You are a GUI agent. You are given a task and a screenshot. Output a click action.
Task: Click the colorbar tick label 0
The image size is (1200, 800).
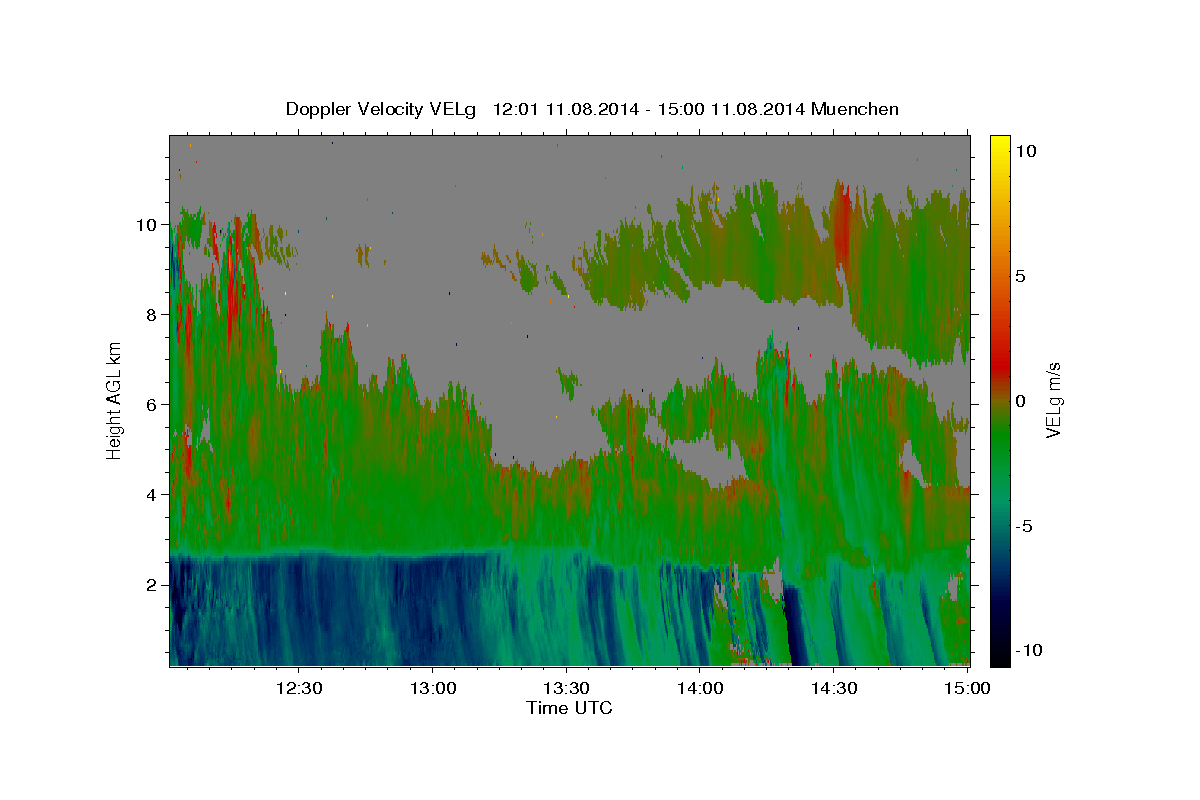1020,401
